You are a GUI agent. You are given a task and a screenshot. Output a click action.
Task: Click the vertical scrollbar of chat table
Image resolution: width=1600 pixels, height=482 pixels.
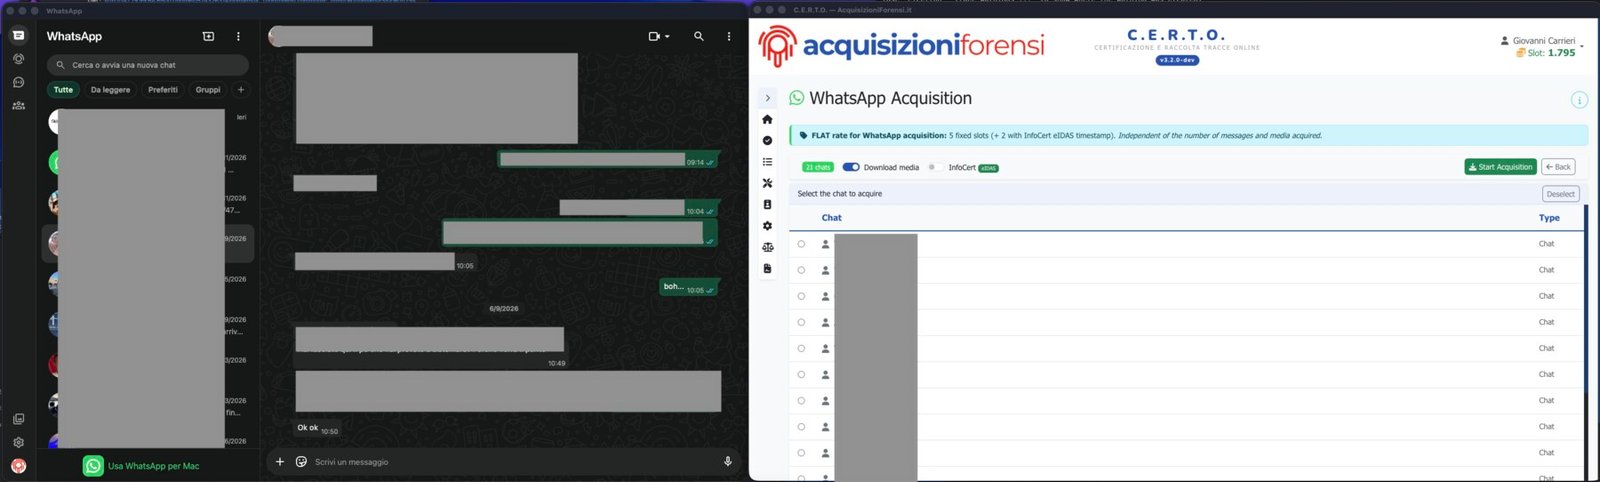[1585, 300]
